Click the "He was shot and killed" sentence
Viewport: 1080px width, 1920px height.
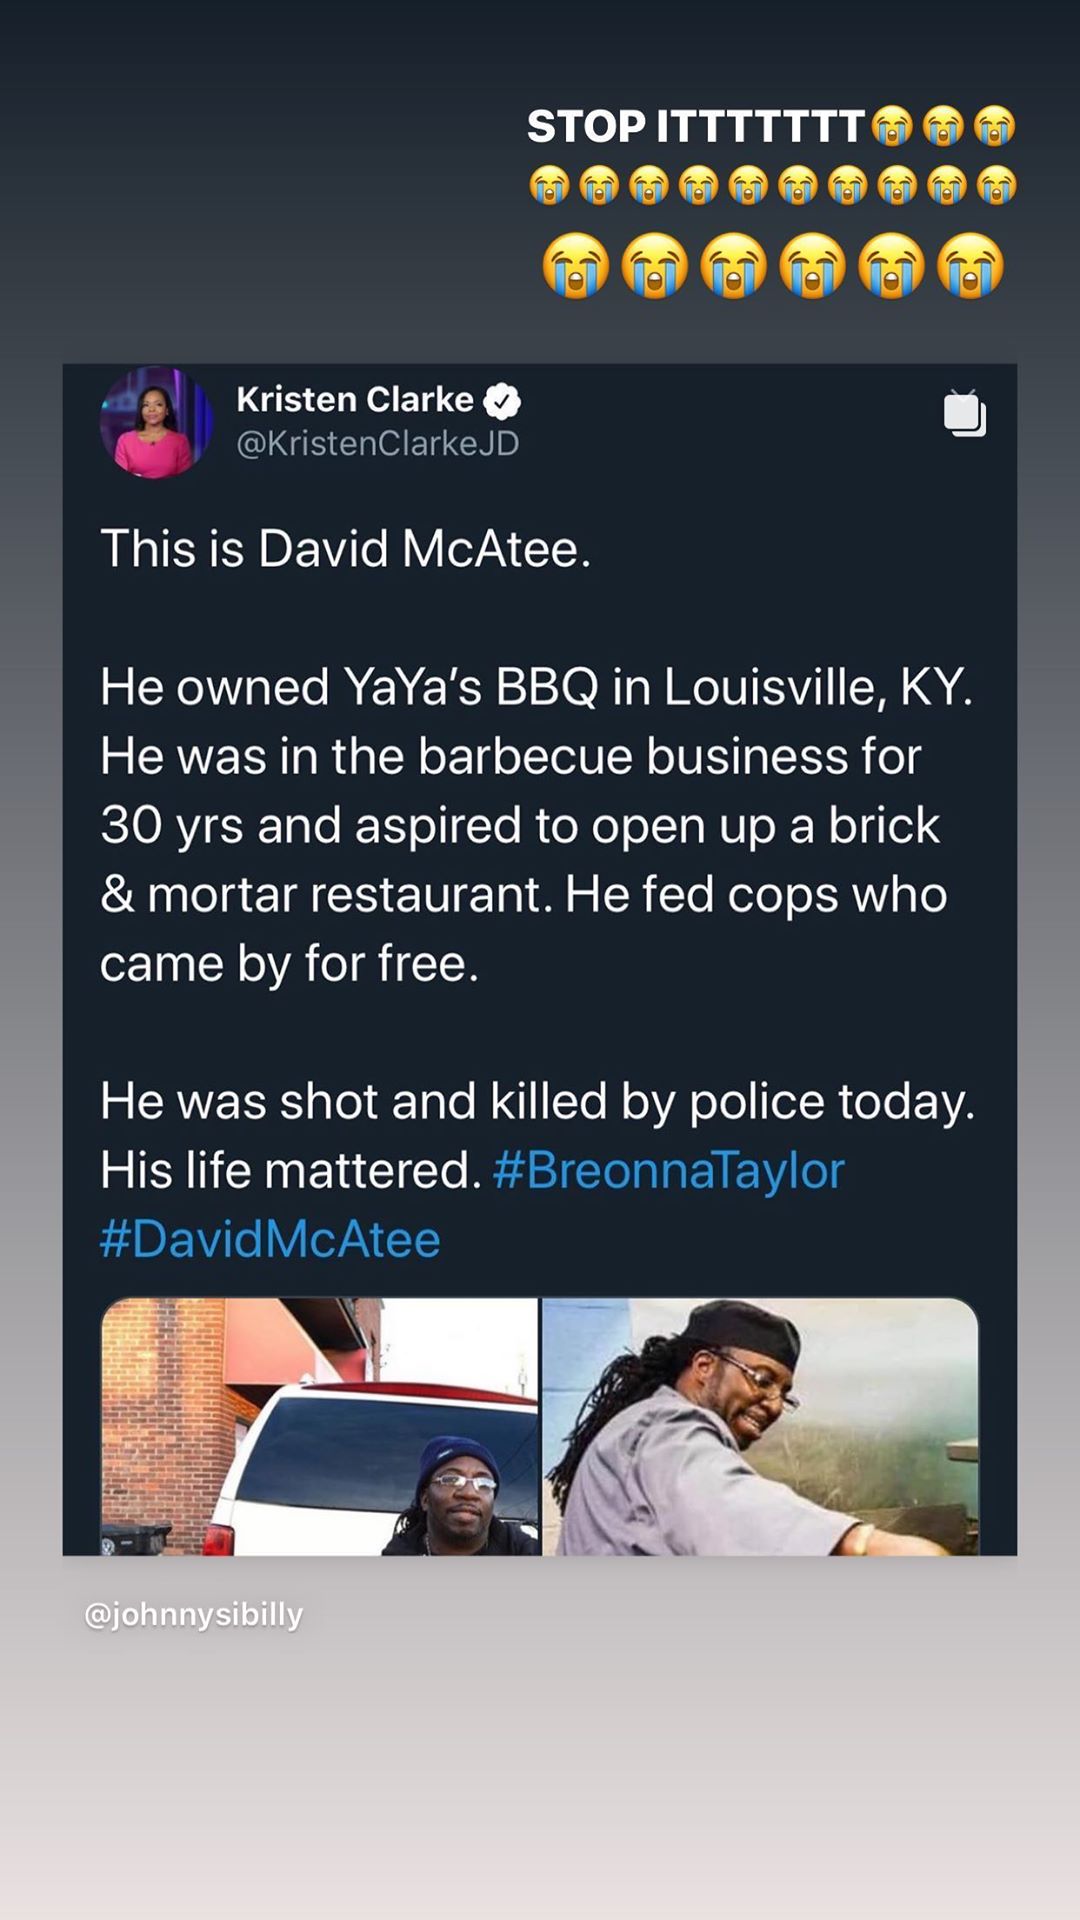536,1101
